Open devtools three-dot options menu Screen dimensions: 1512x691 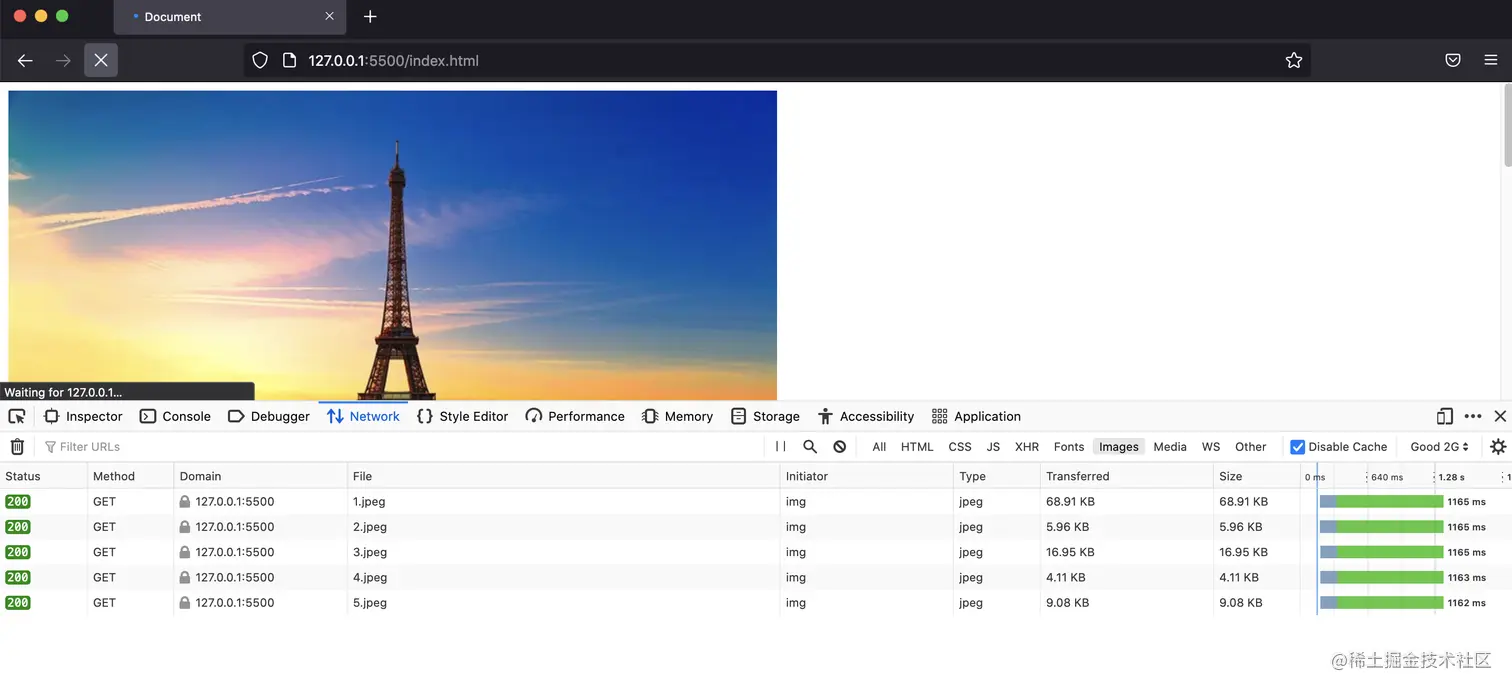pyautogui.click(x=1473, y=416)
